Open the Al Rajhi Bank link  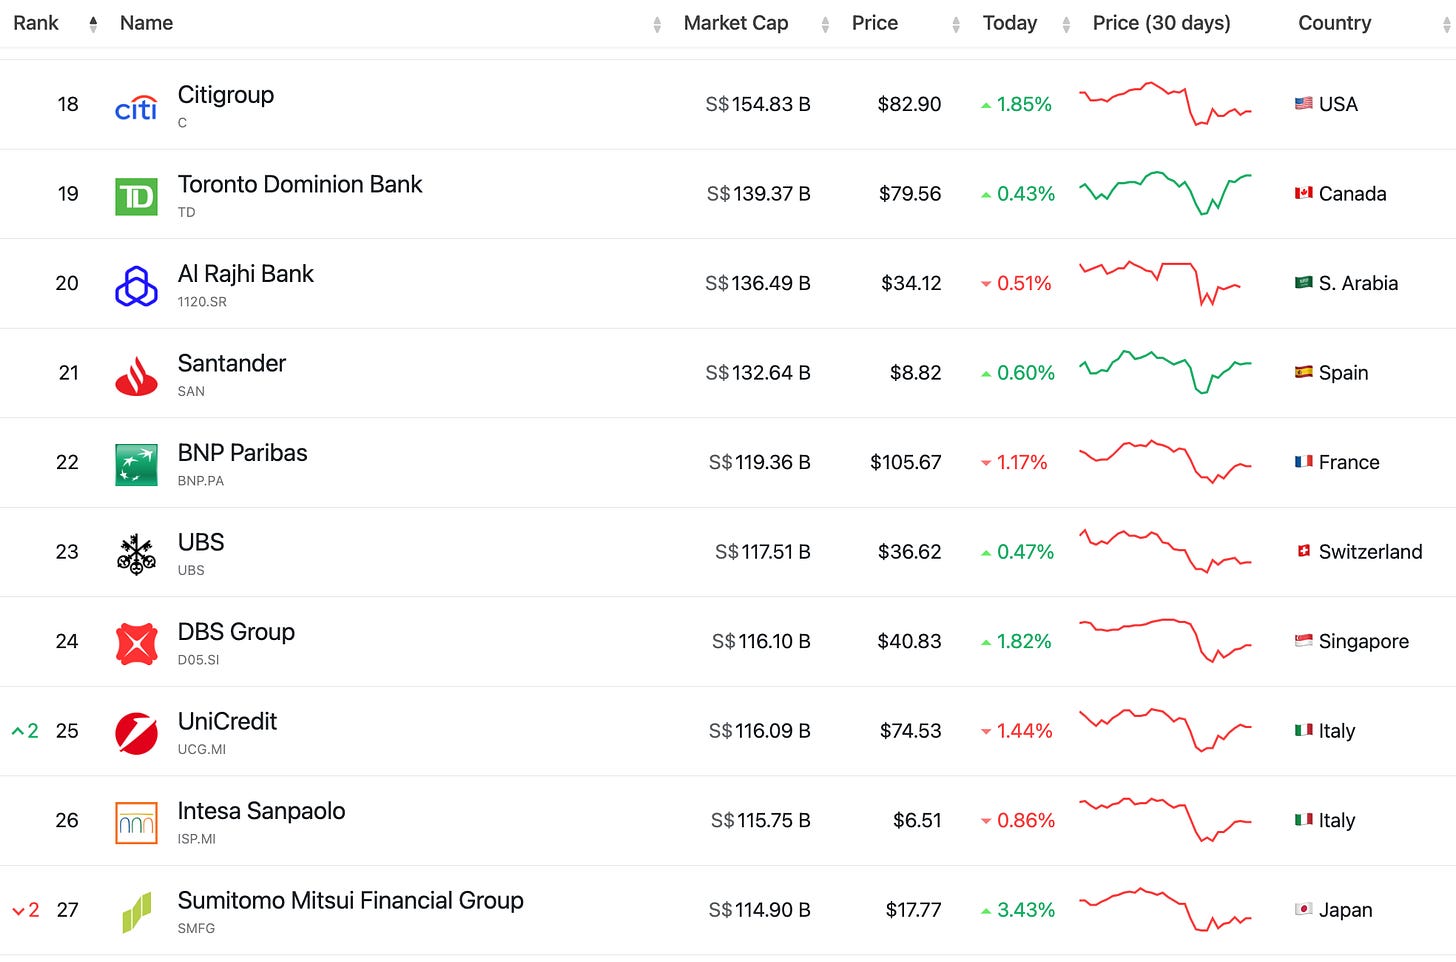(246, 274)
